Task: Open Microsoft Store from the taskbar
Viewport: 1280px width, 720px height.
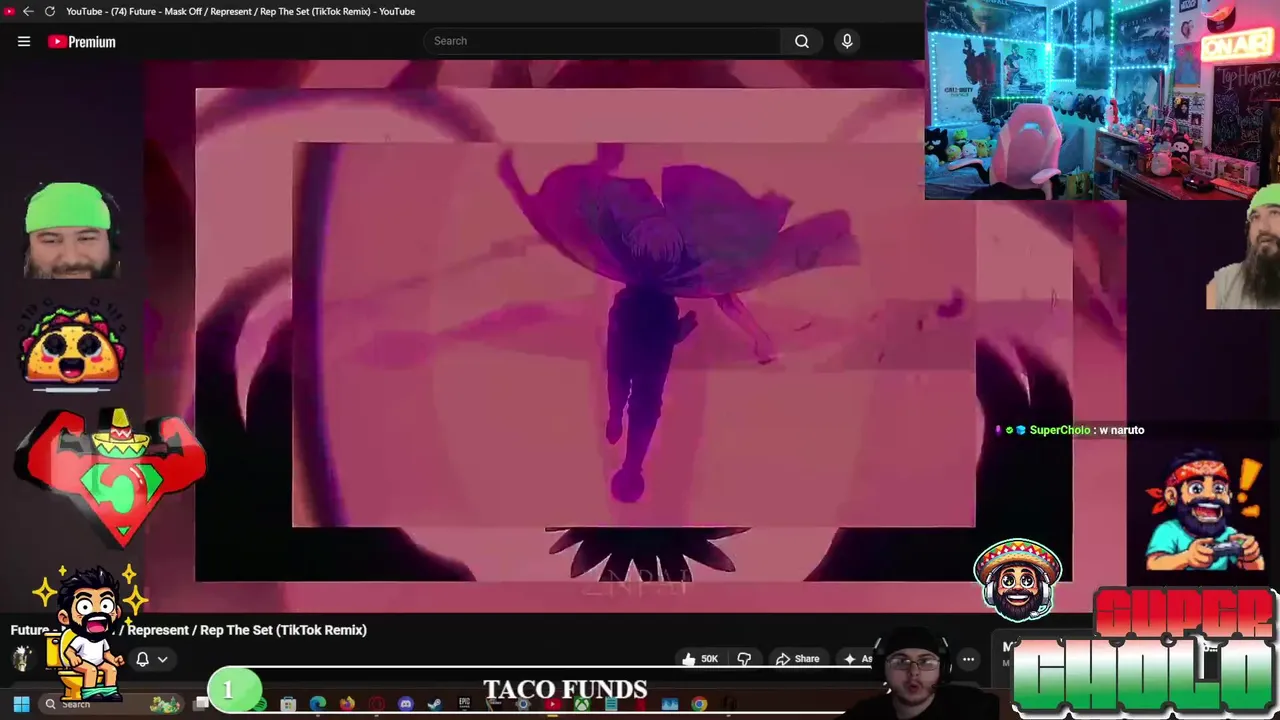Action: 288,704
